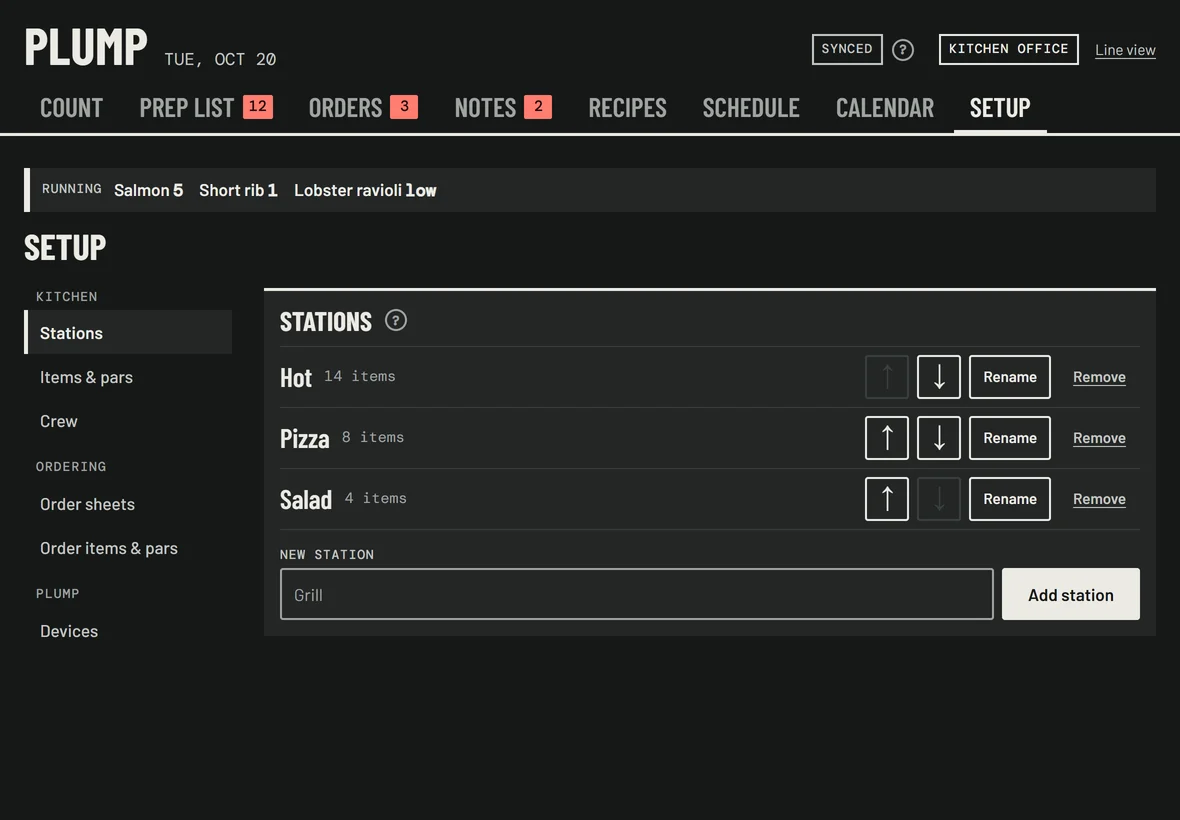Click the Synced status button
The image size is (1180, 820).
coord(847,50)
